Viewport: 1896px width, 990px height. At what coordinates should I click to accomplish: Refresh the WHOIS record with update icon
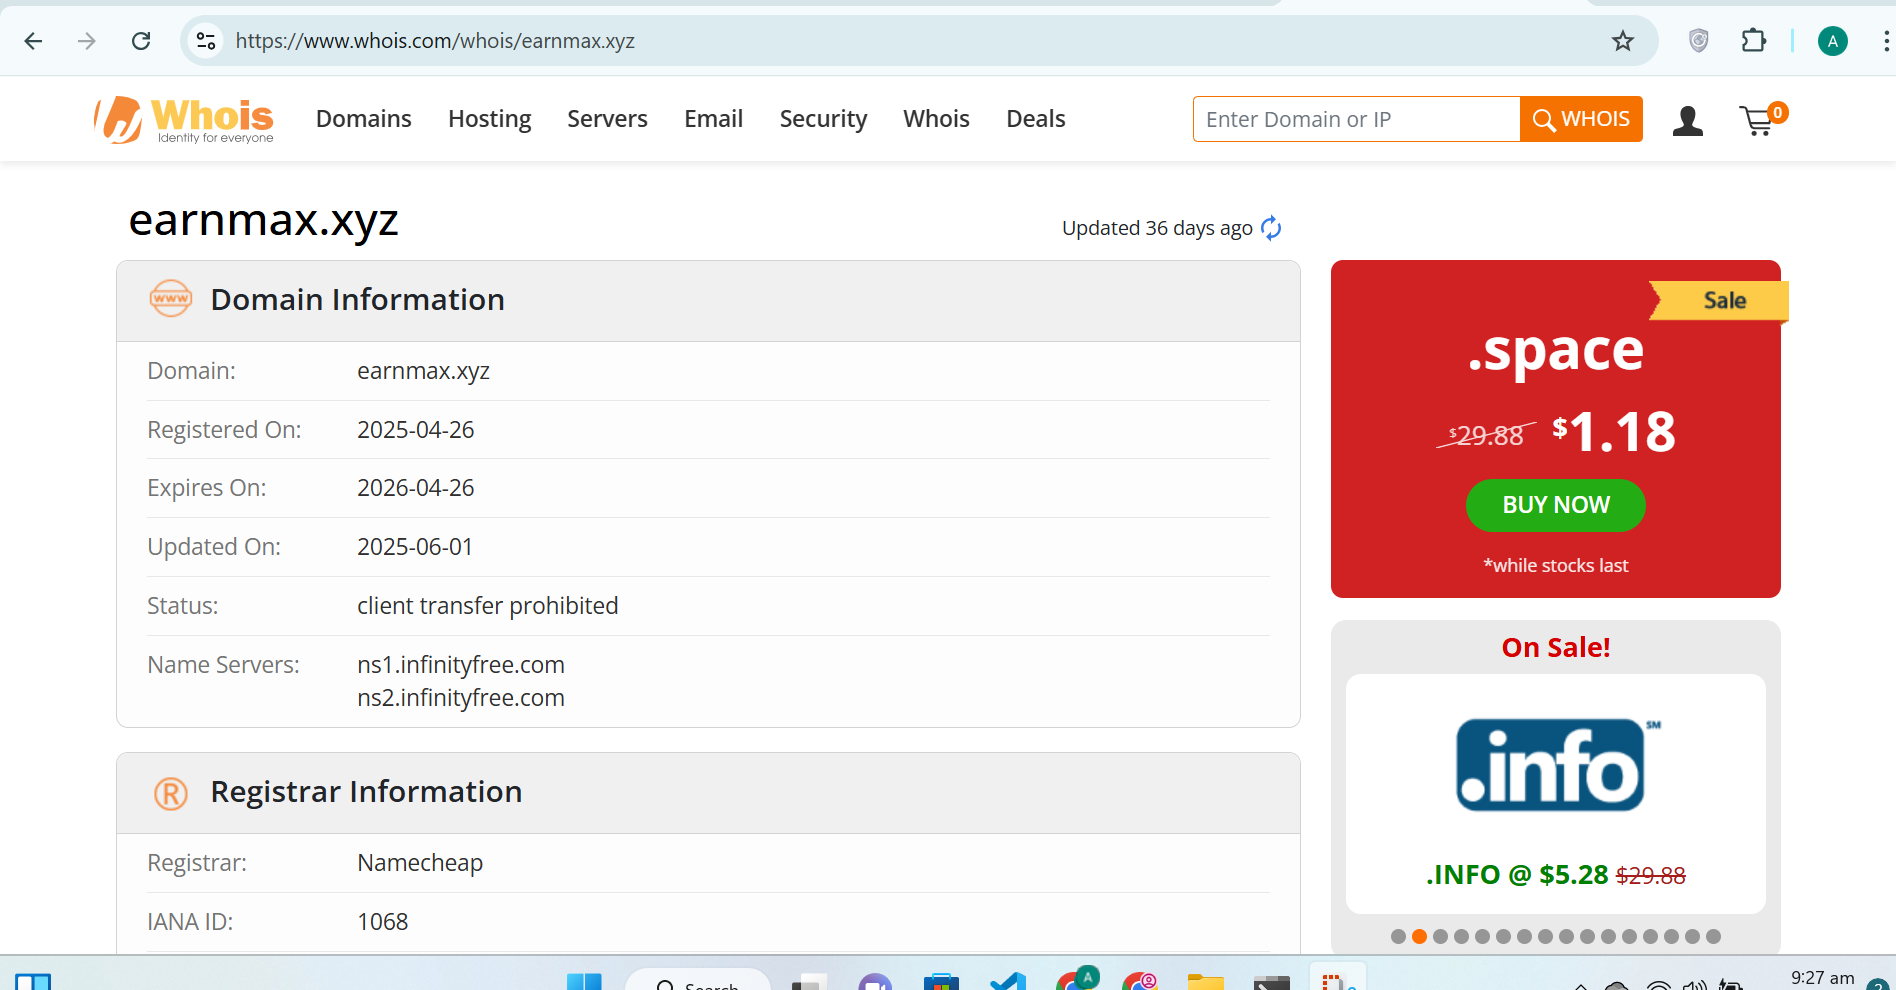coord(1271,228)
